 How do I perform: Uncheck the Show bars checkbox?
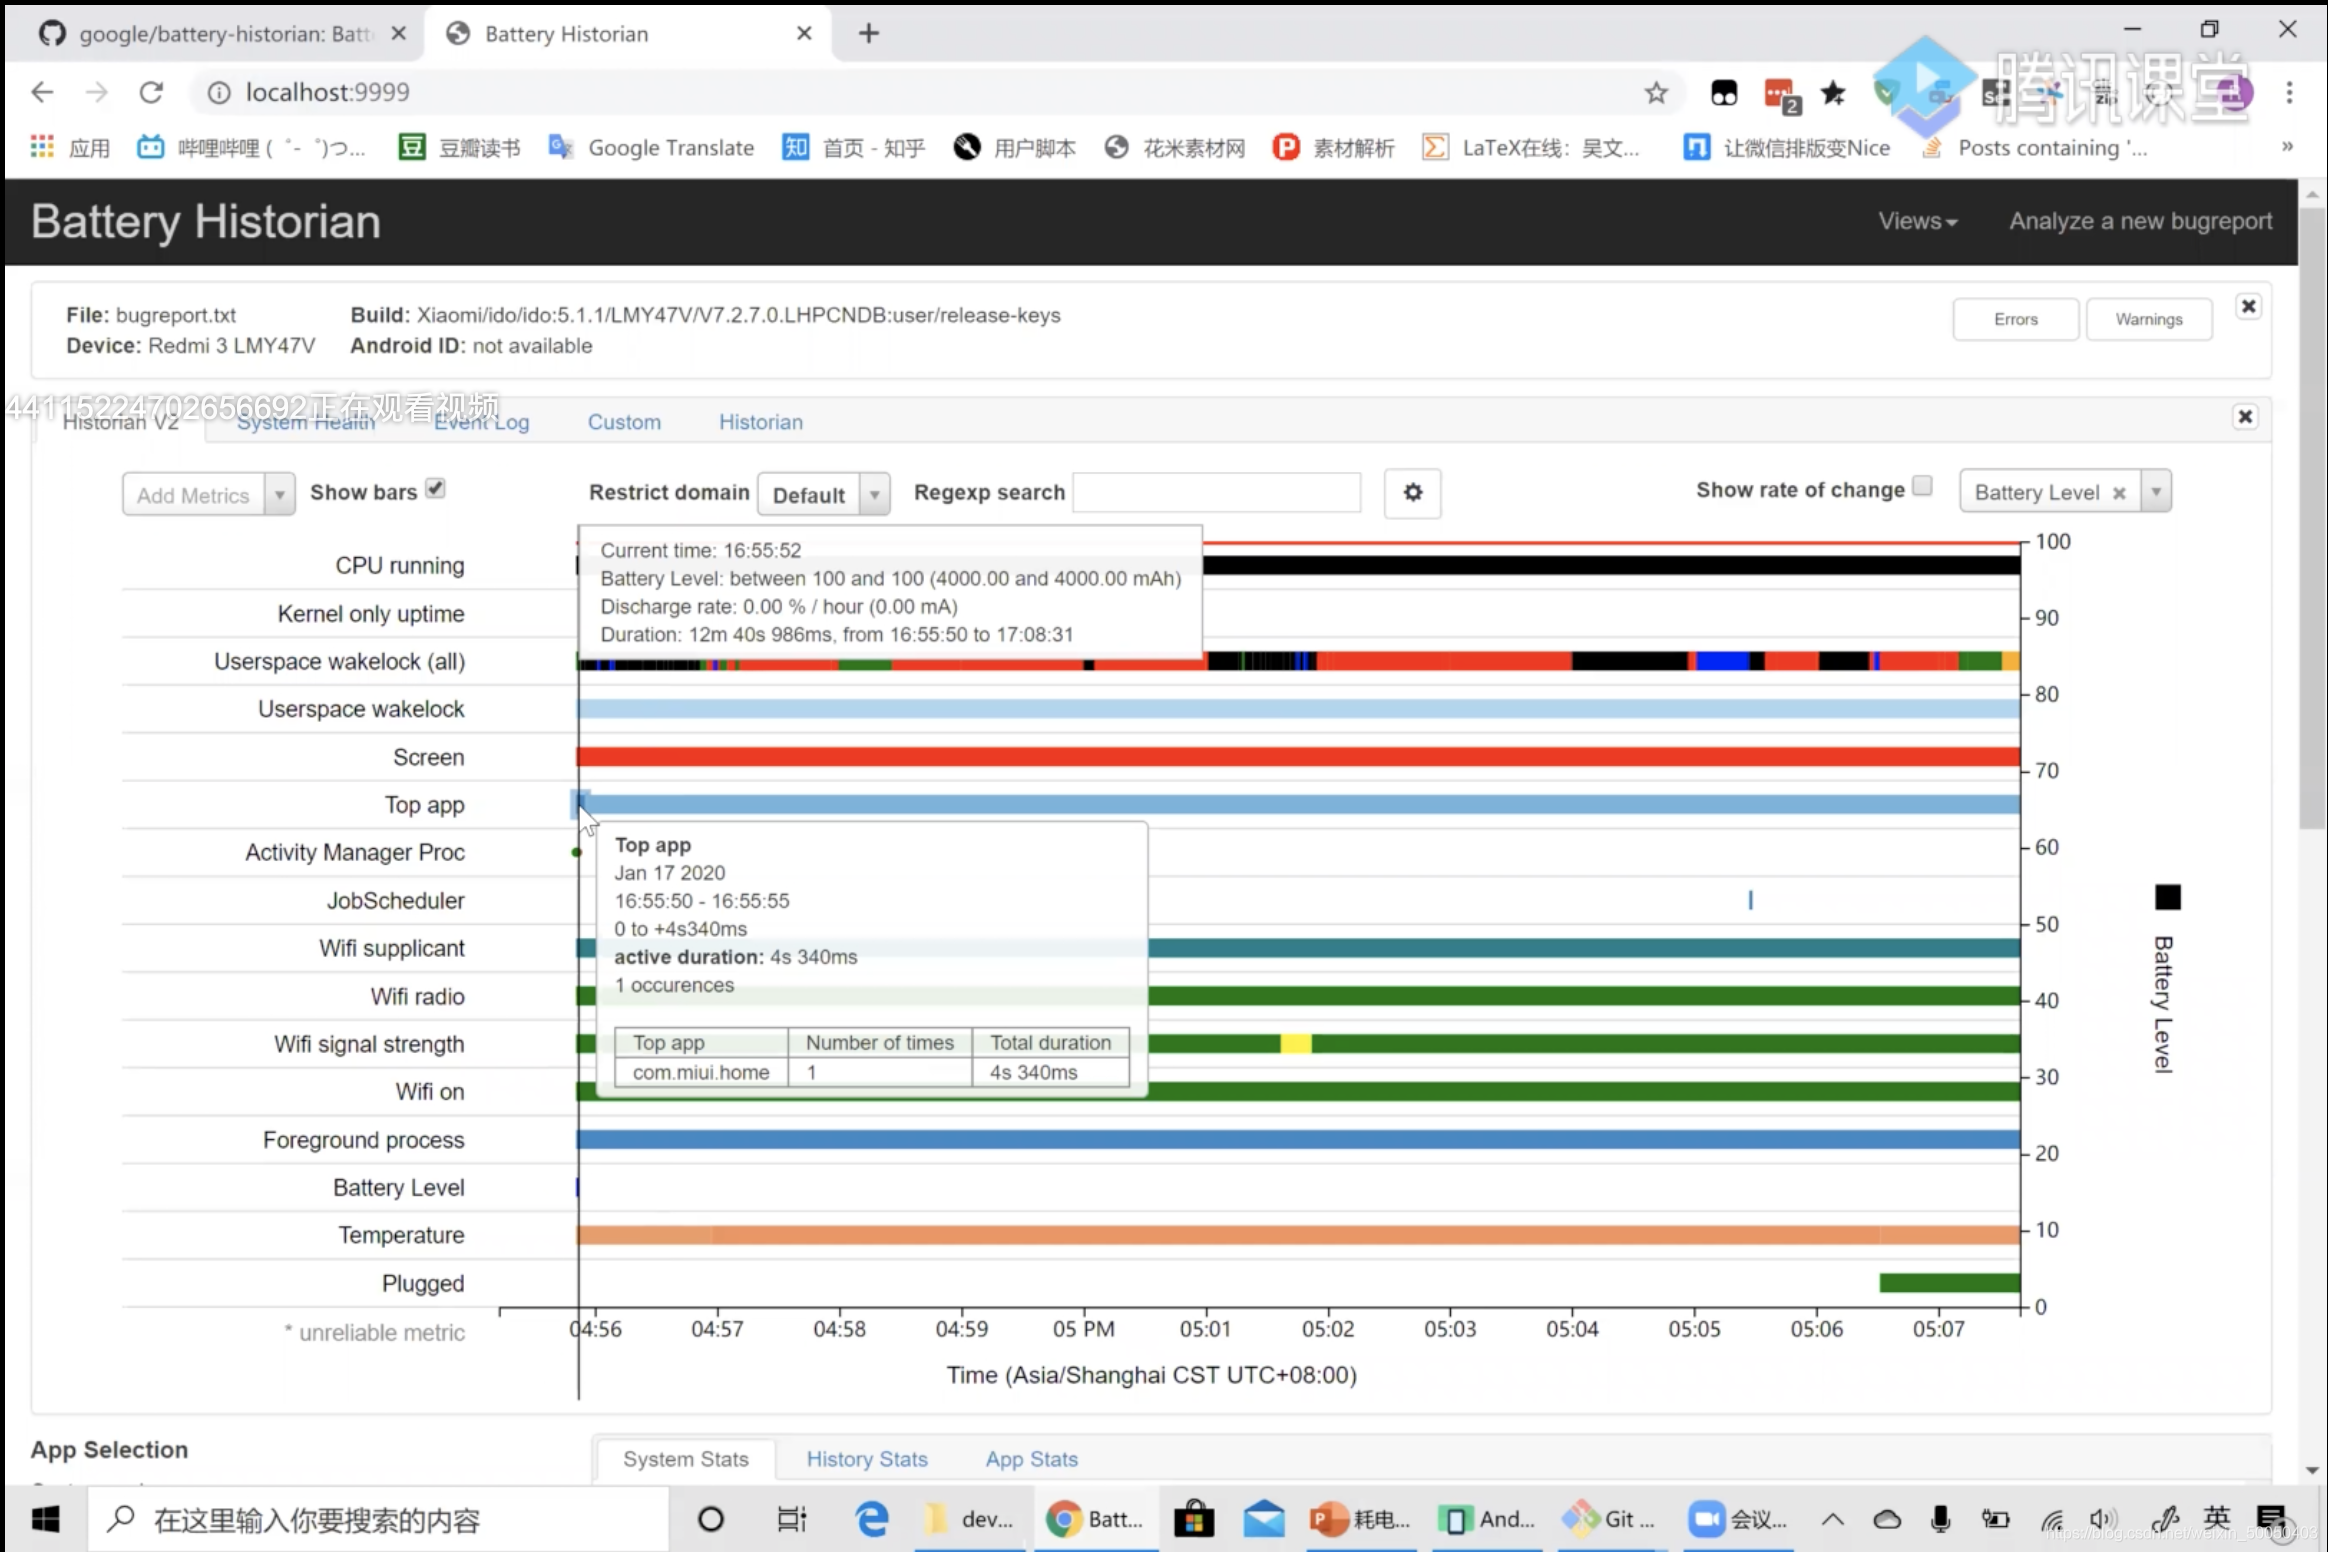click(435, 489)
